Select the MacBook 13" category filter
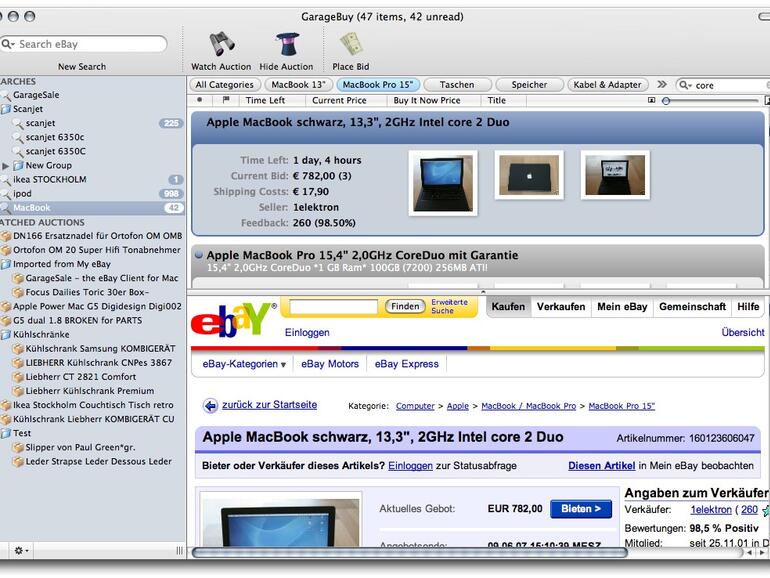770x578 pixels. (299, 85)
